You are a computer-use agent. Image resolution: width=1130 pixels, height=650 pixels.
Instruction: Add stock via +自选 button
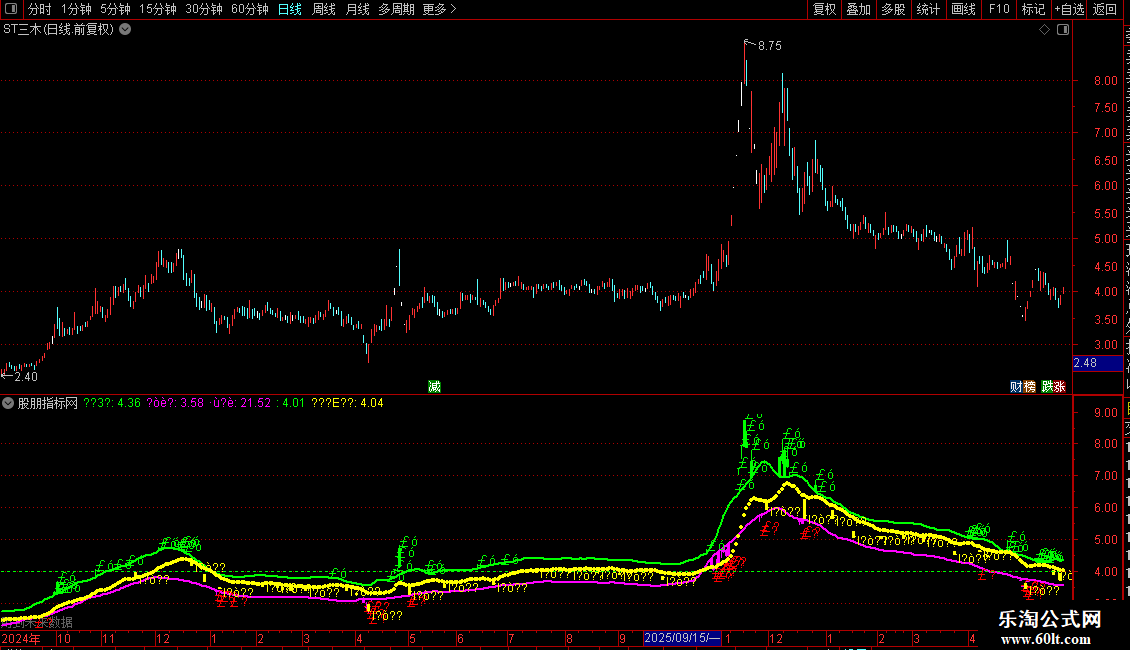point(1069,9)
